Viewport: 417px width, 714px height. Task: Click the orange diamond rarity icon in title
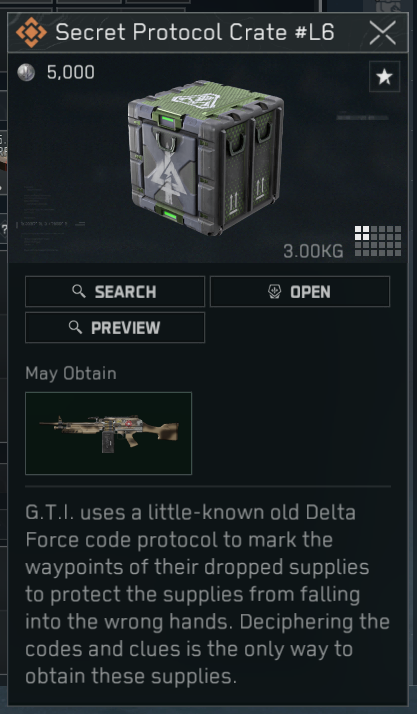(x=31, y=32)
